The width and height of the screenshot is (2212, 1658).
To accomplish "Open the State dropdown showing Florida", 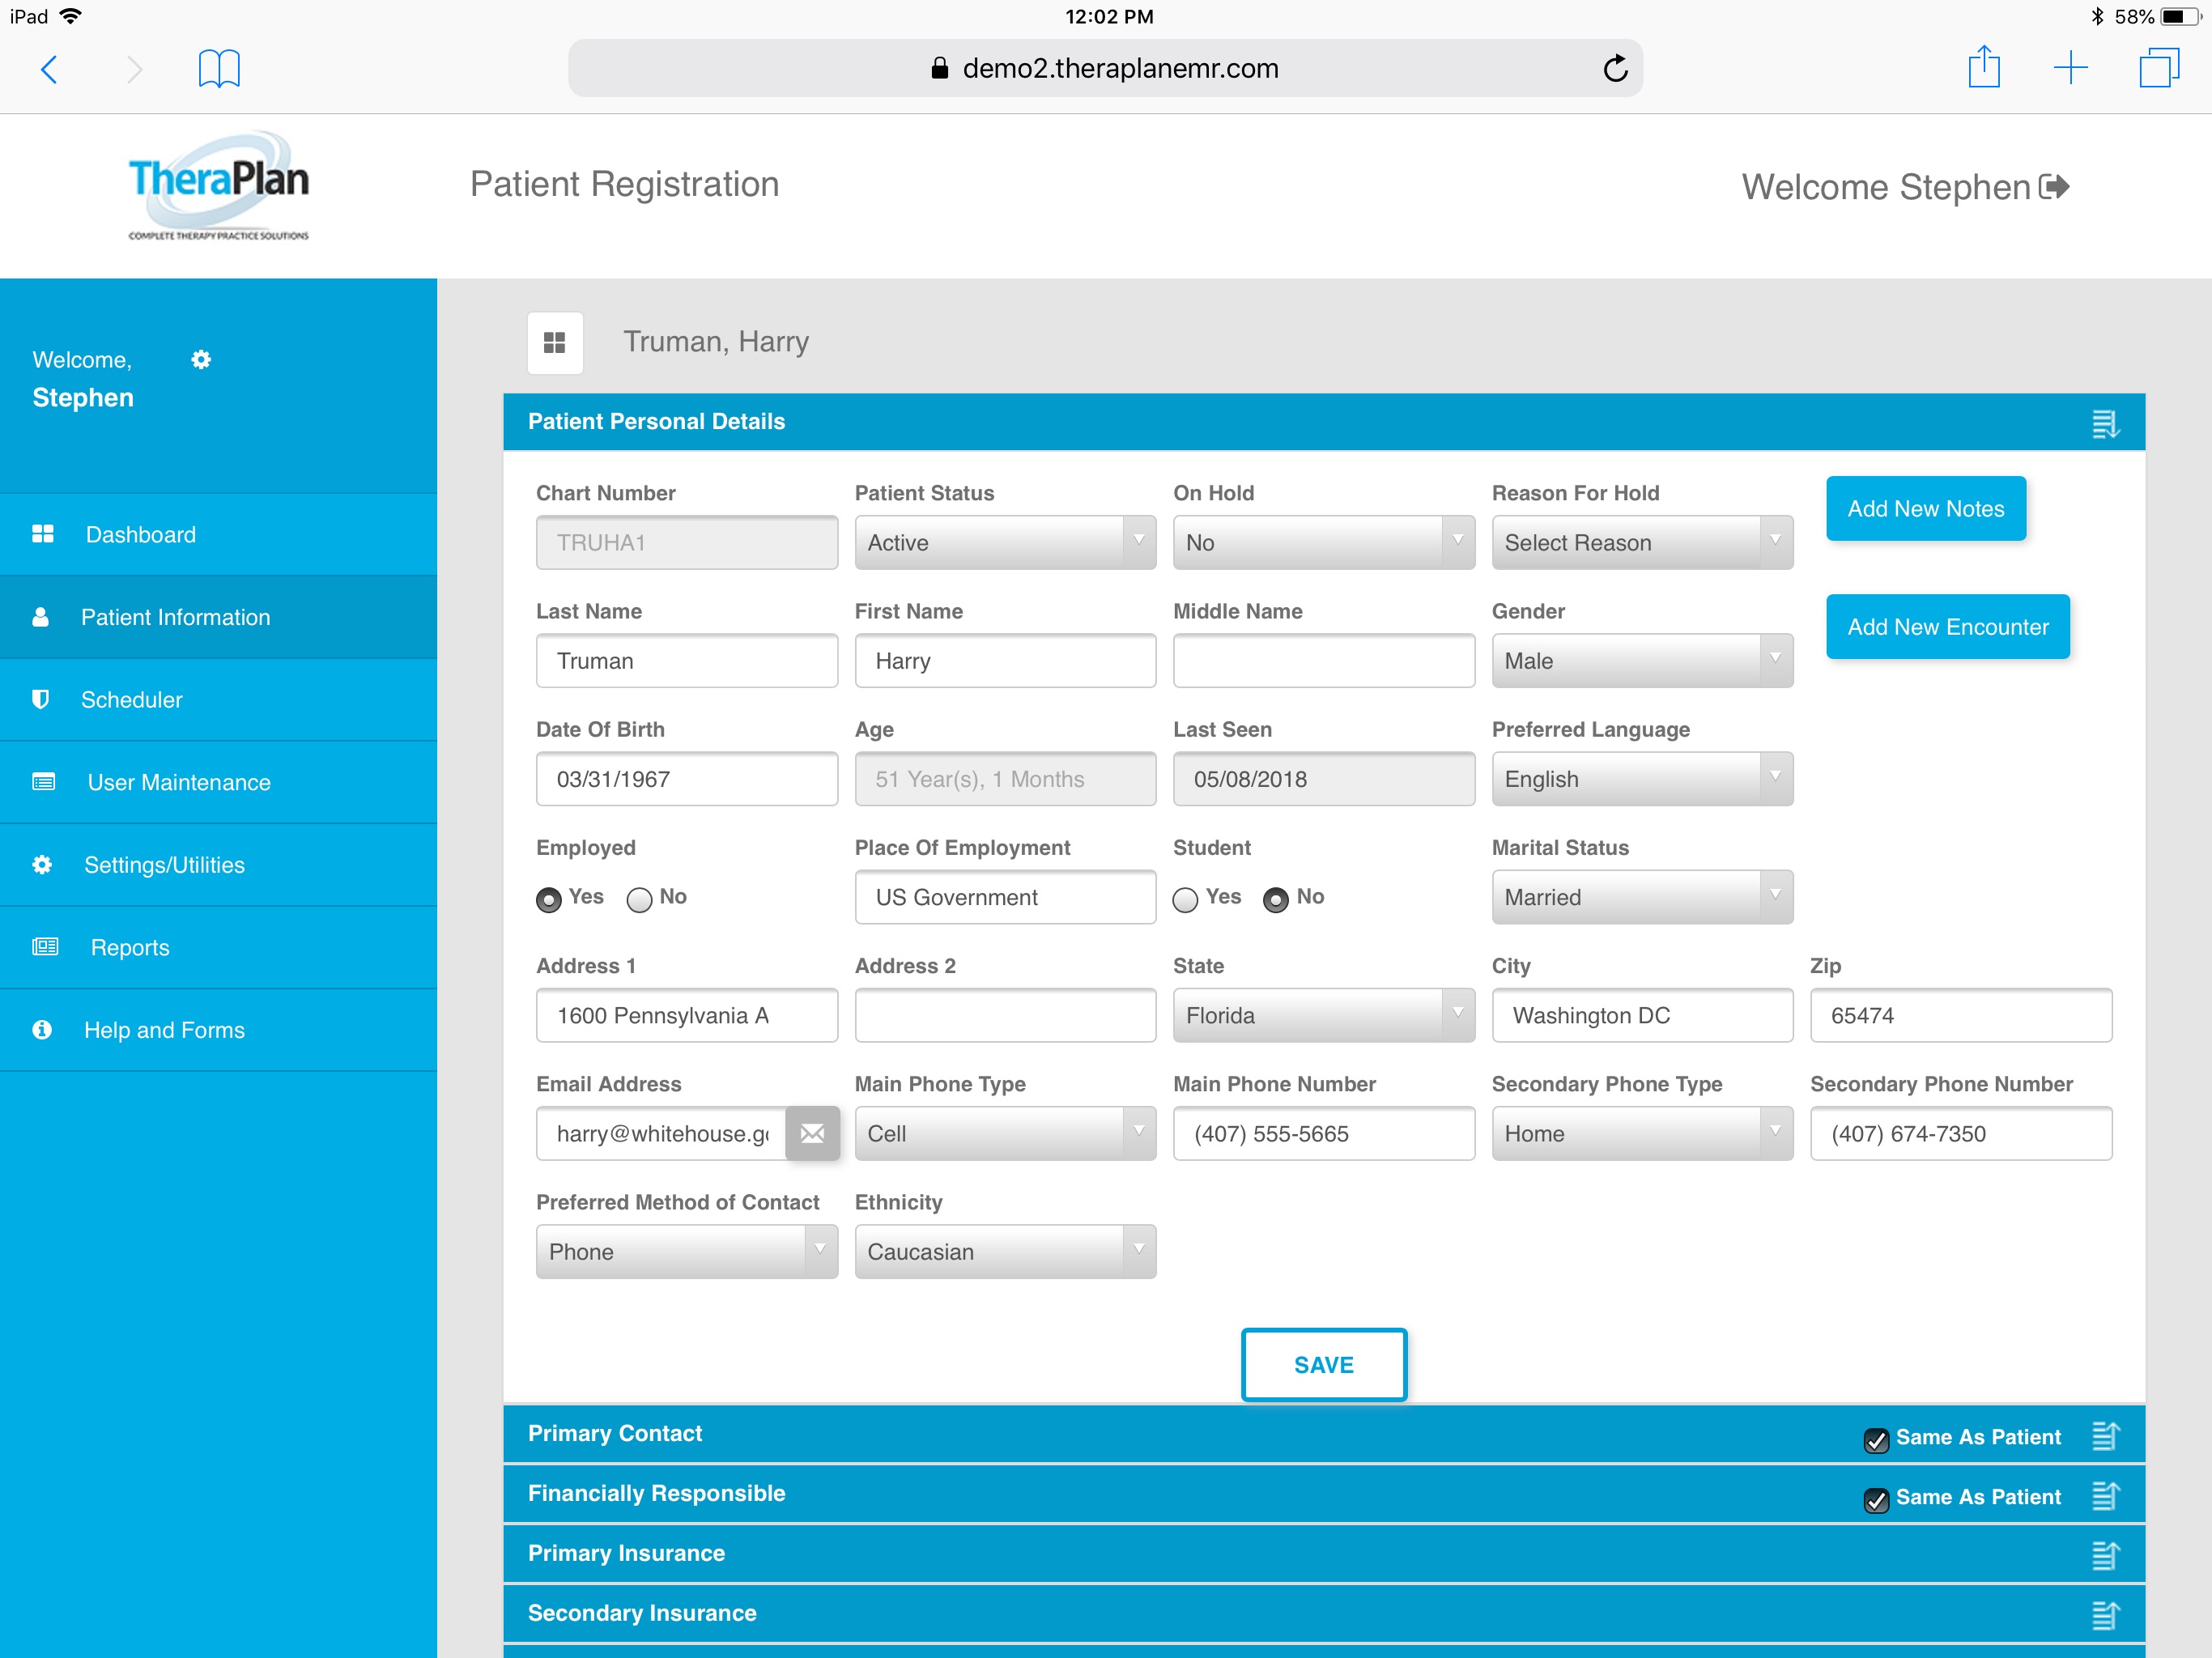I will [x=1323, y=1015].
